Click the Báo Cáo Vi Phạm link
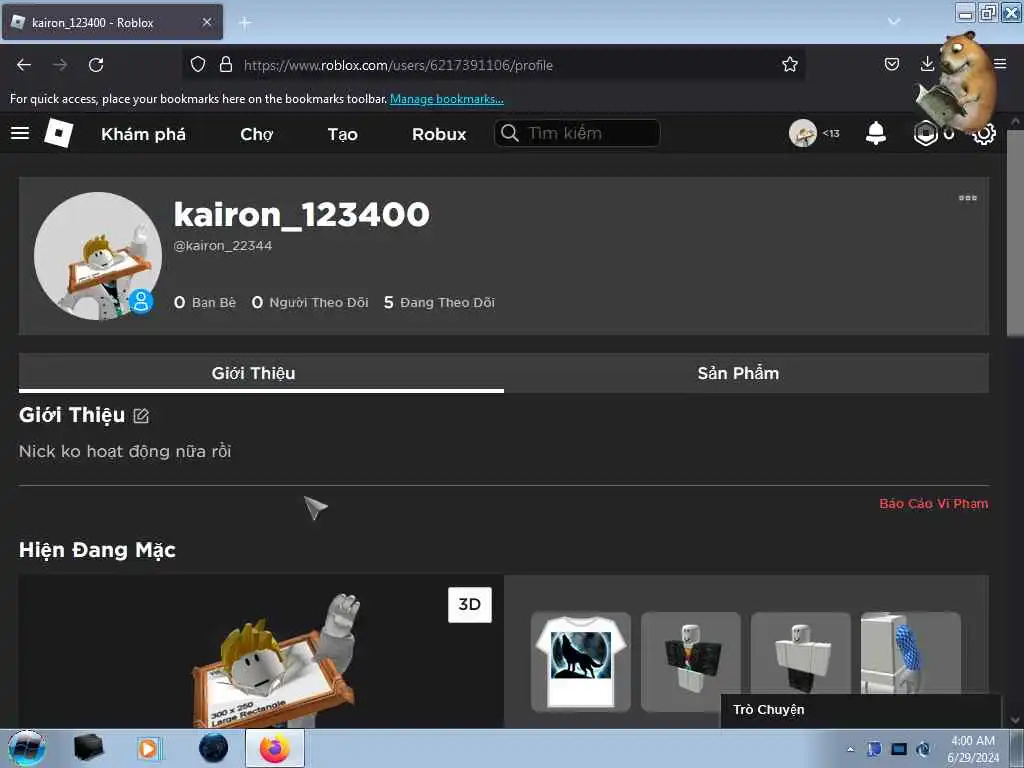The height and width of the screenshot is (768, 1024). [x=933, y=504]
